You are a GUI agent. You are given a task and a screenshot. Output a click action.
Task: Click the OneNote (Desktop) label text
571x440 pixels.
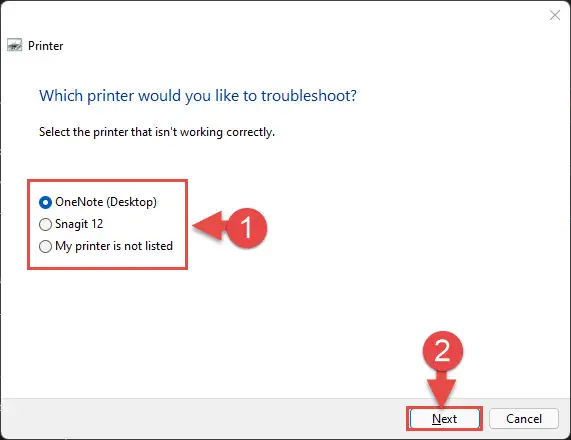tap(106, 202)
